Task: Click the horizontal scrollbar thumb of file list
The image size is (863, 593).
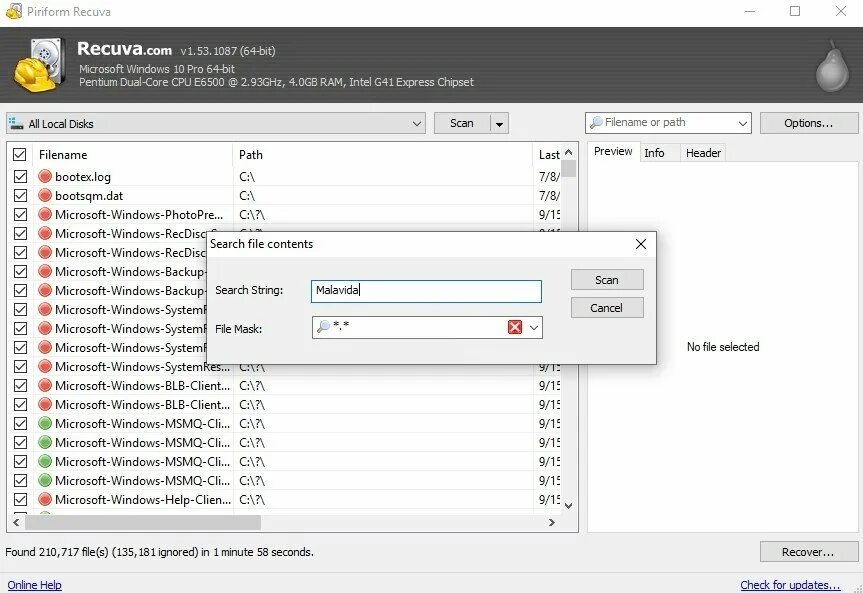Action: [x=143, y=522]
